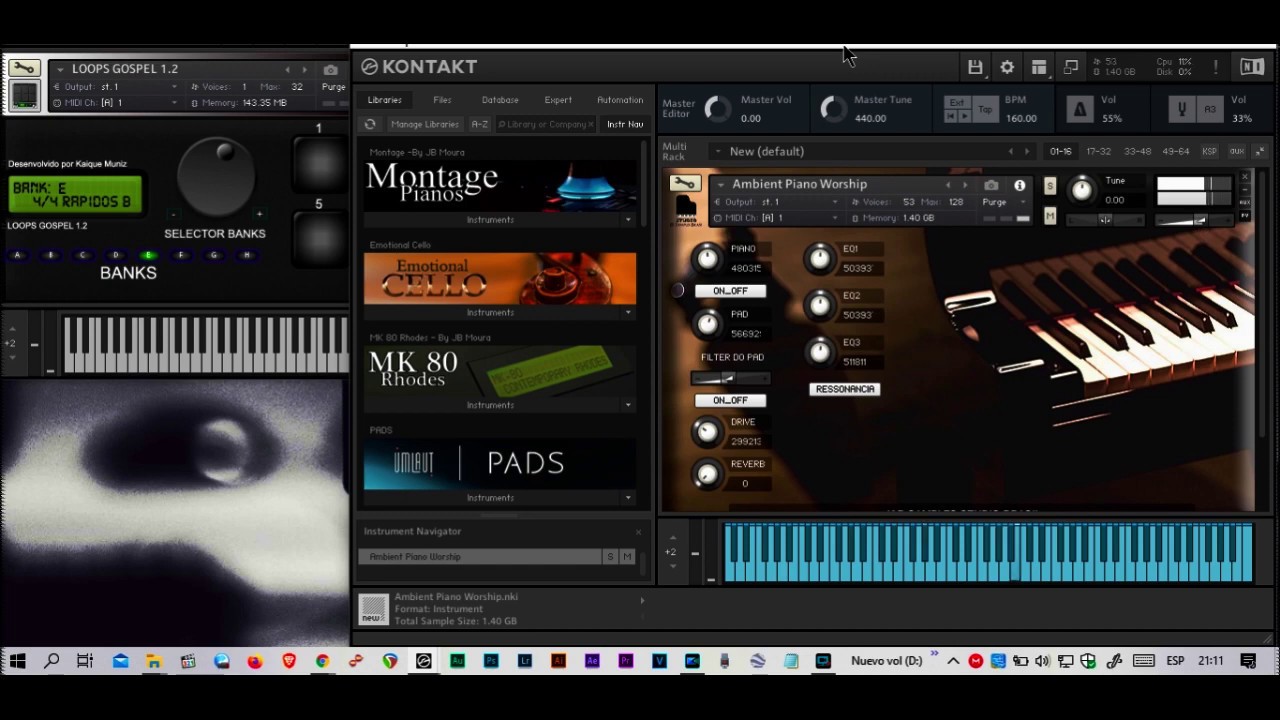Solo the Ambient Piano Worship instrument
This screenshot has width=1280, height=720.
coord(1050,186)
